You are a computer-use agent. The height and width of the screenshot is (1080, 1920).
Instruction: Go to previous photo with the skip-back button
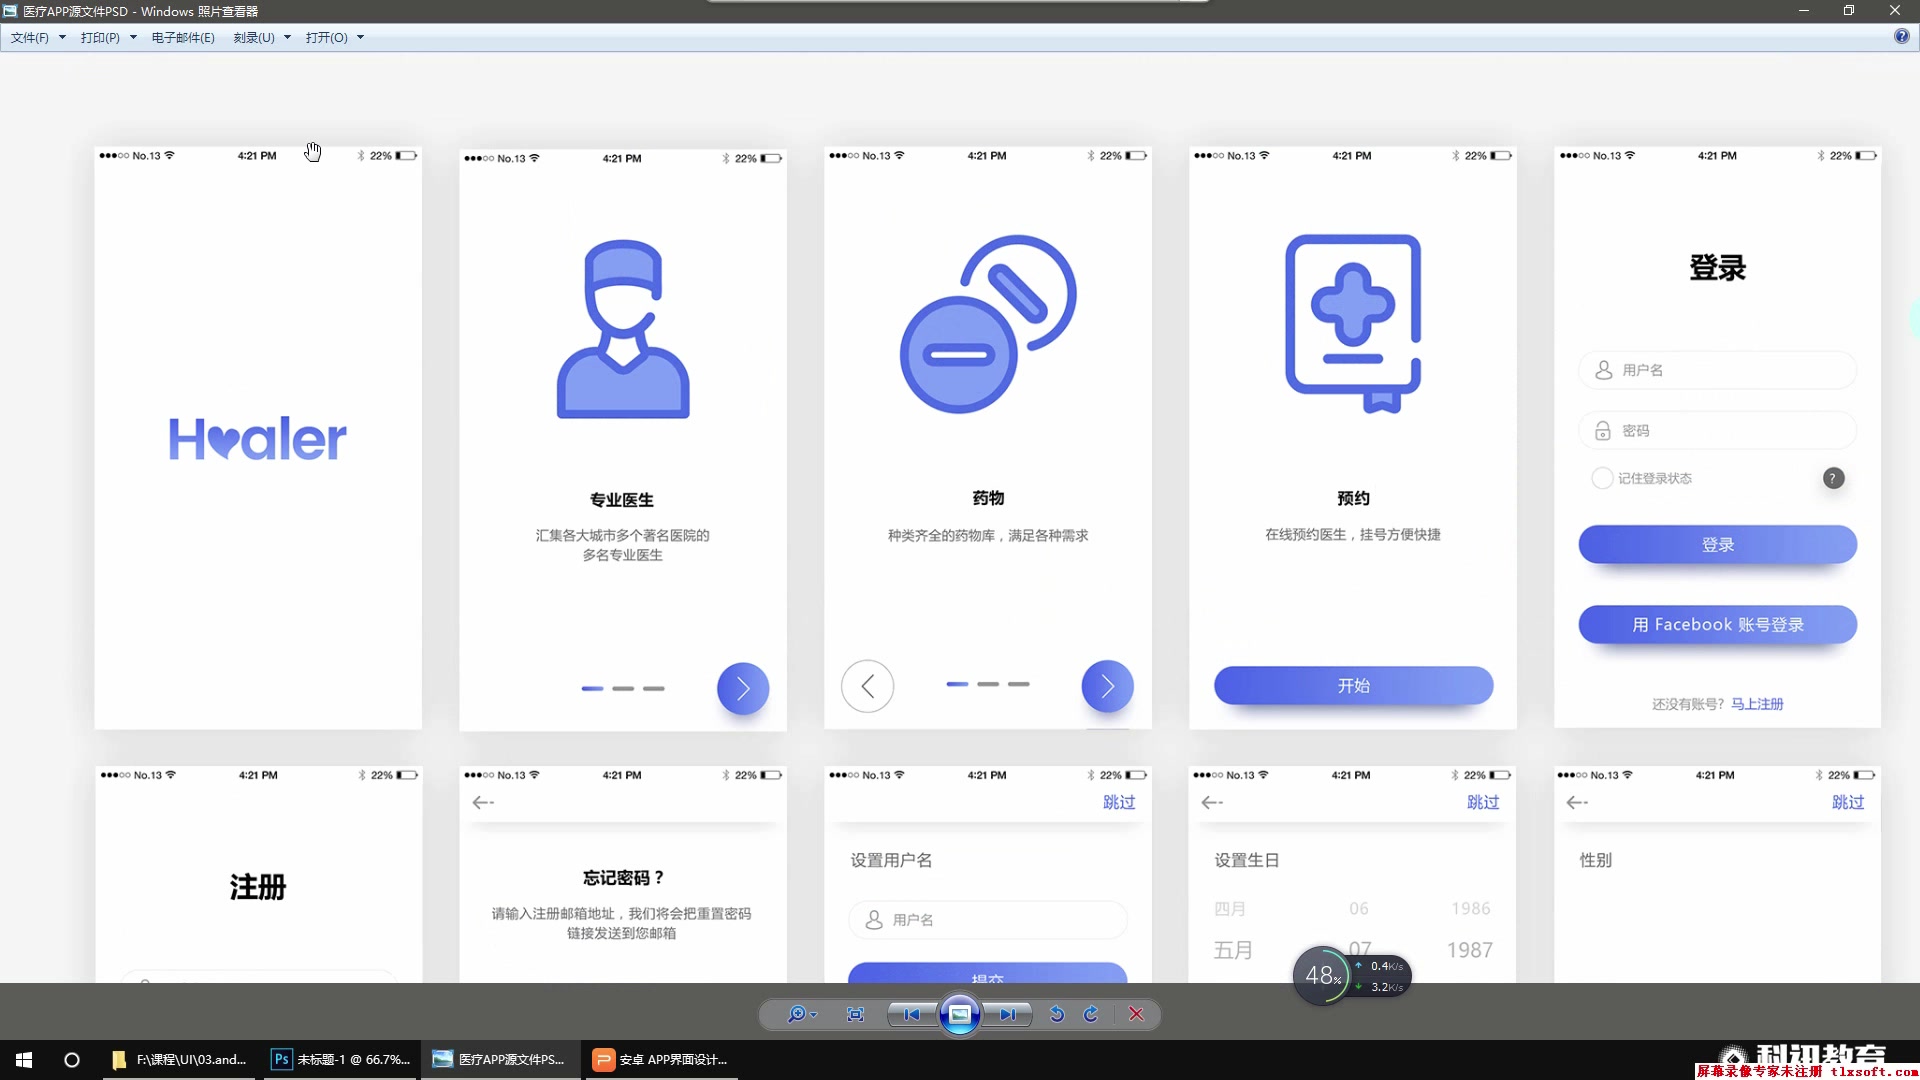pyautogui.click(x=911, y=1014)
